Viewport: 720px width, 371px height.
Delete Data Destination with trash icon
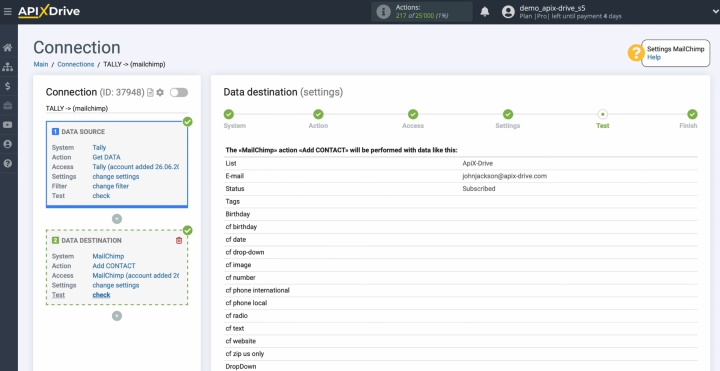[x=179, y=241]
